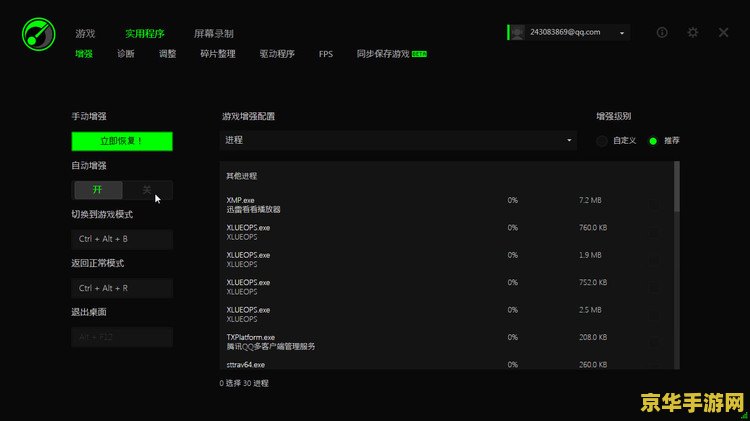Select the 增强 sub-tab

coord(84,54)
